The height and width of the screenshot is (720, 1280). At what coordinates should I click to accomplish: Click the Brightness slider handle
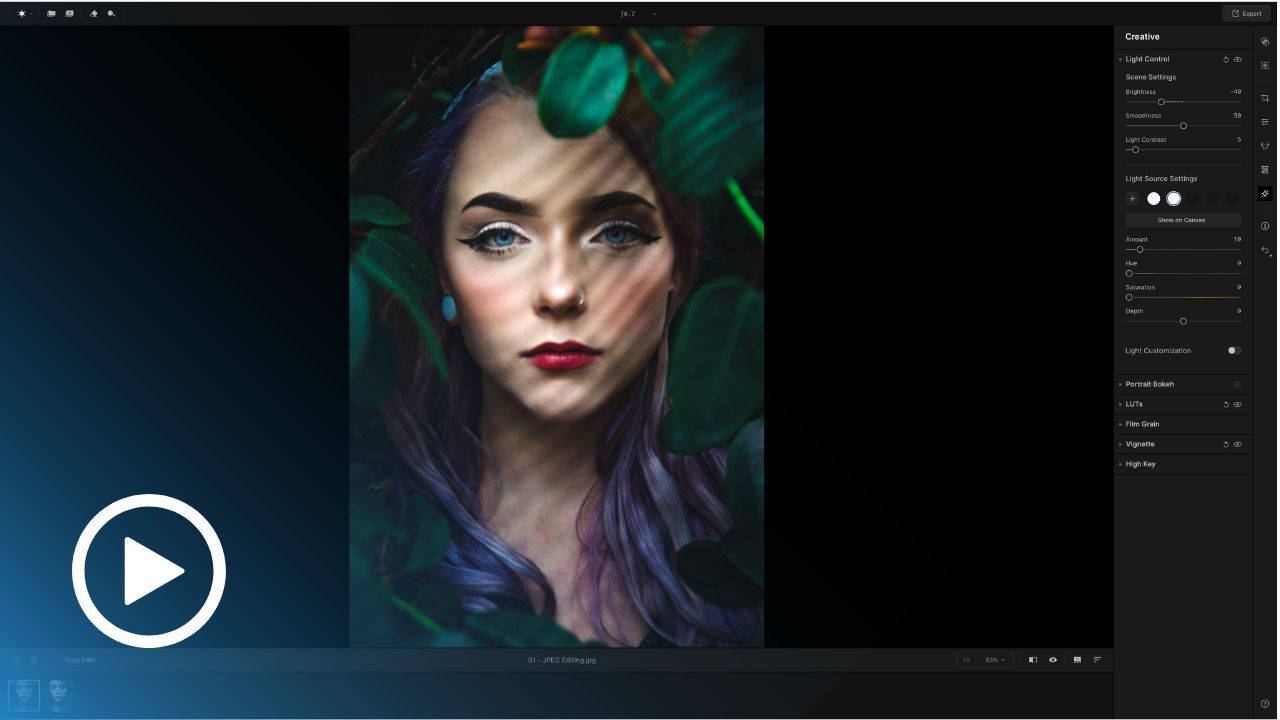pyautogui.click(x=1161, y=102)
